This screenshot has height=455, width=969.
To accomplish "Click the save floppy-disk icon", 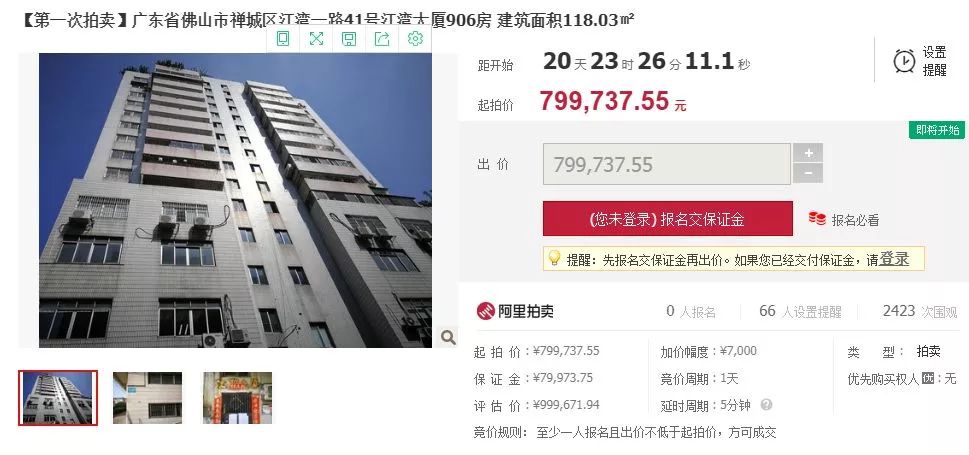I will (x=349, y=39).
